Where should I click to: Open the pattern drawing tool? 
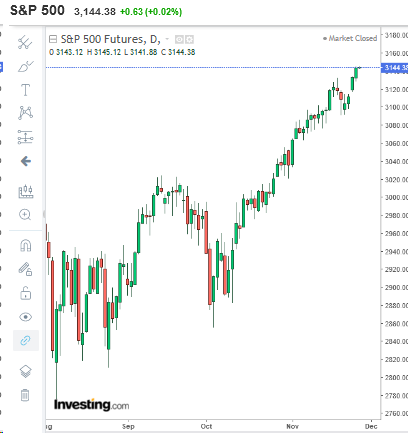25,113
